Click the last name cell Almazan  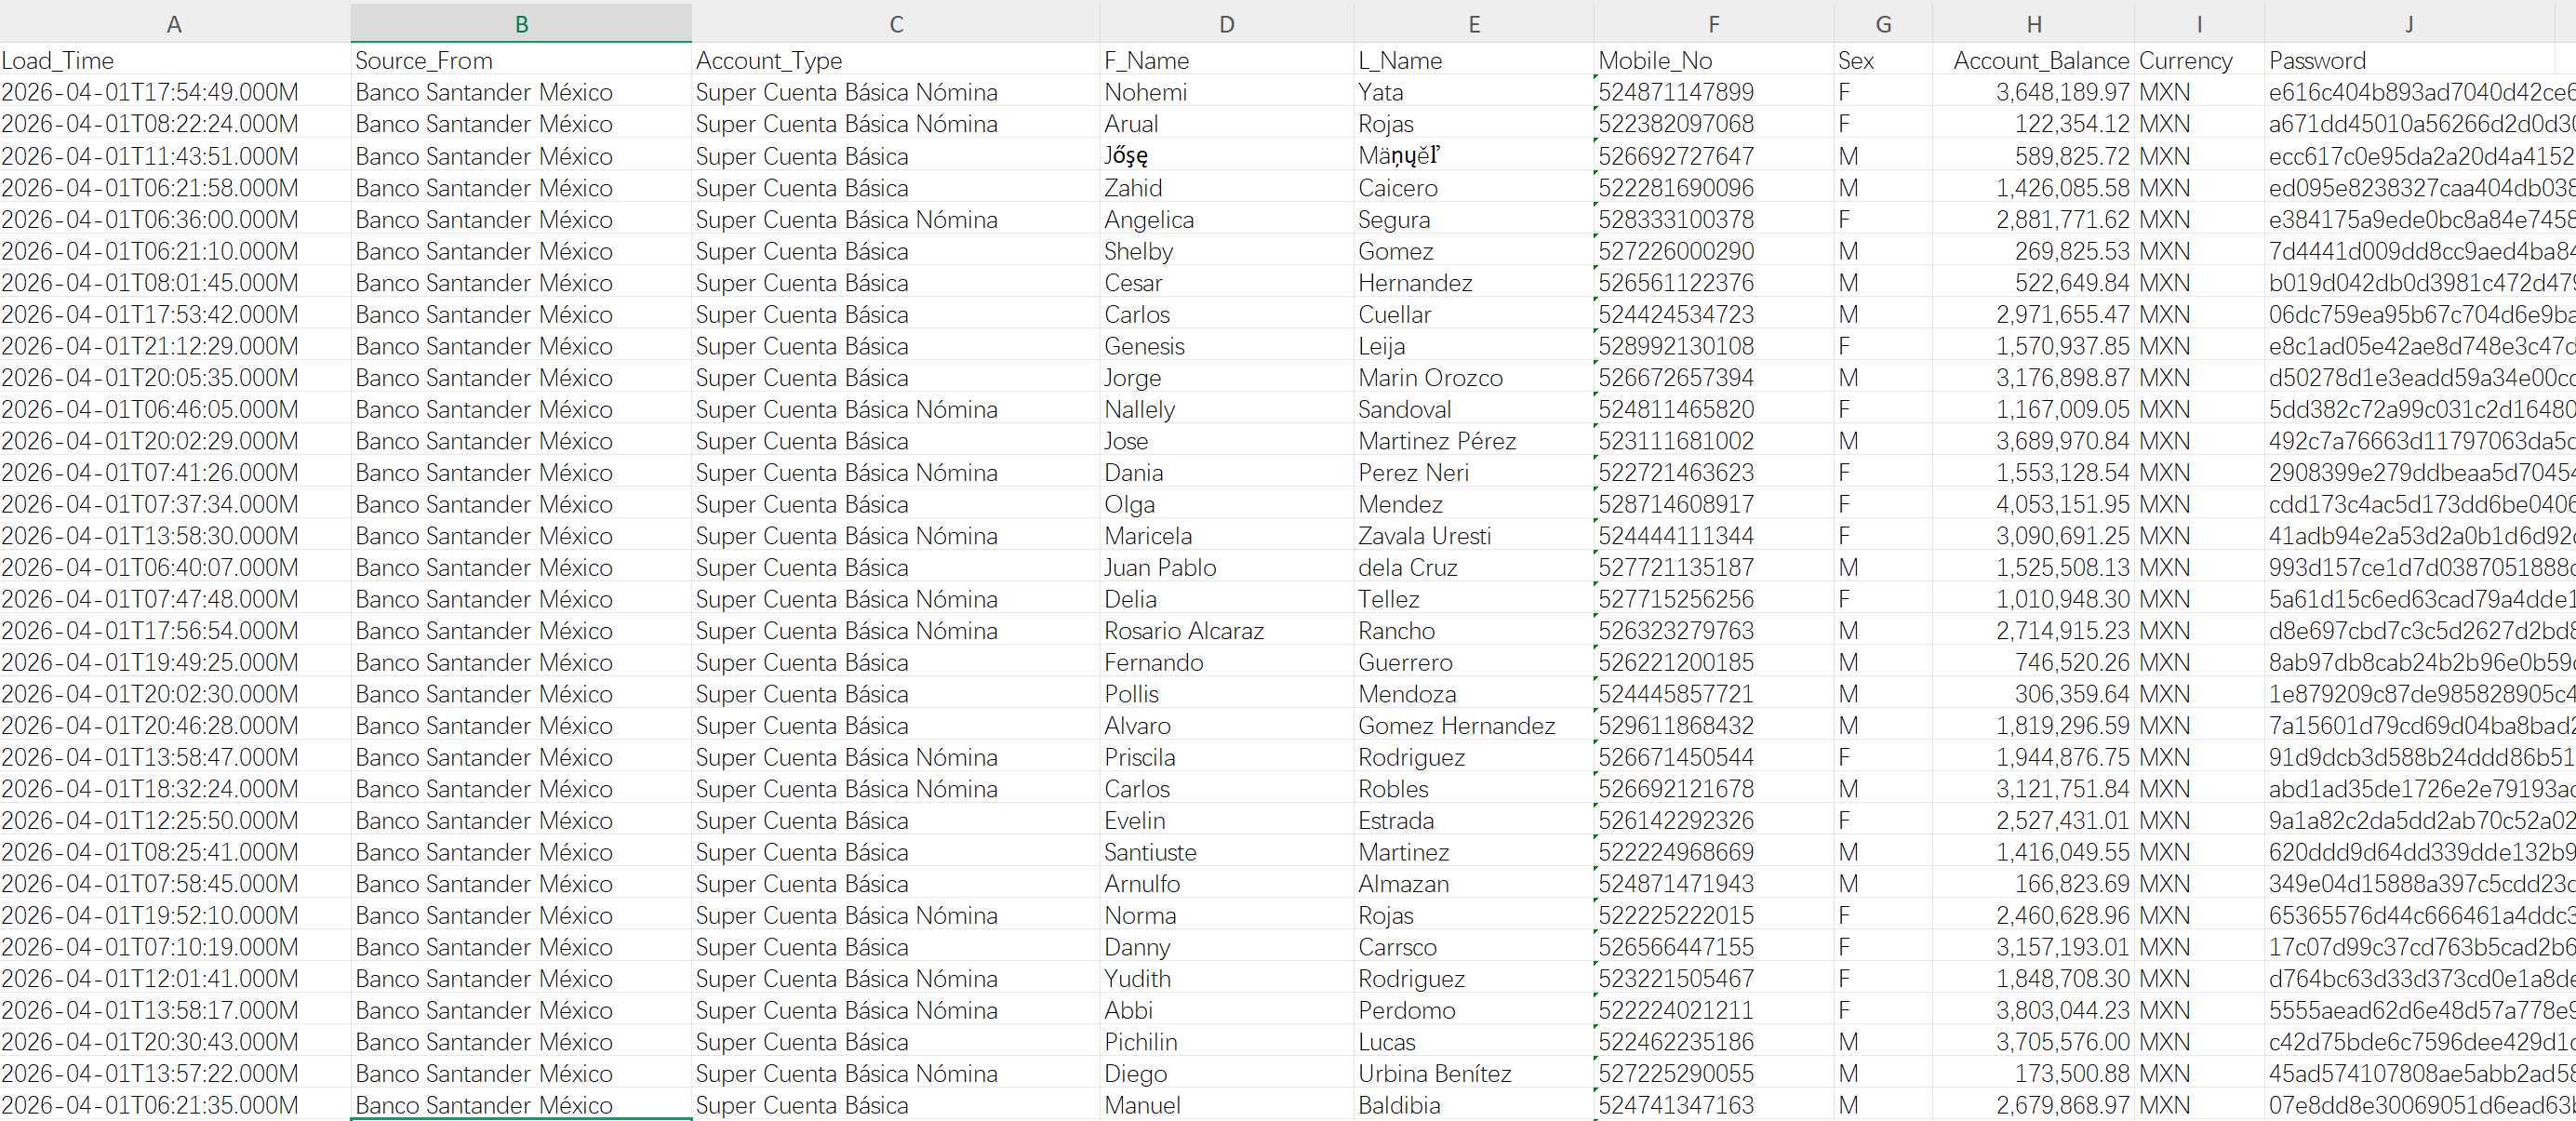point(1474,884)
